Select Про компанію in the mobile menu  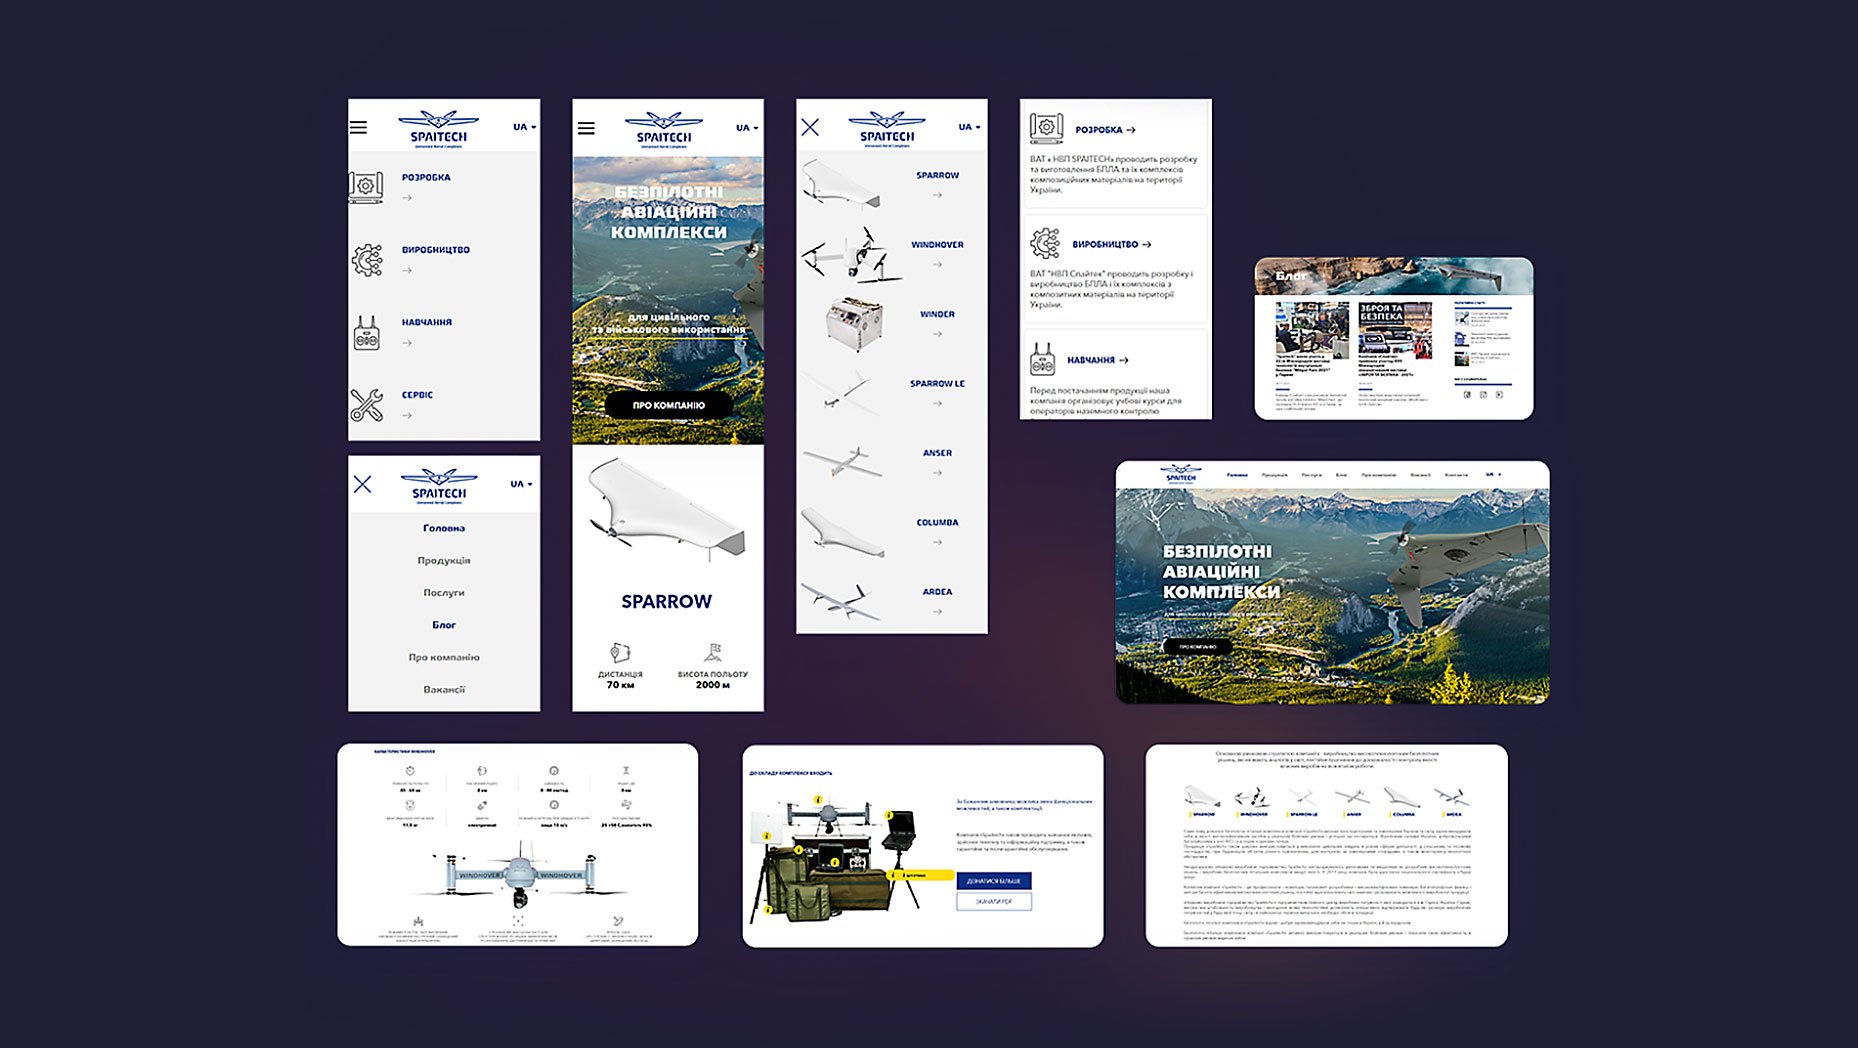click(x=444, y=657)
